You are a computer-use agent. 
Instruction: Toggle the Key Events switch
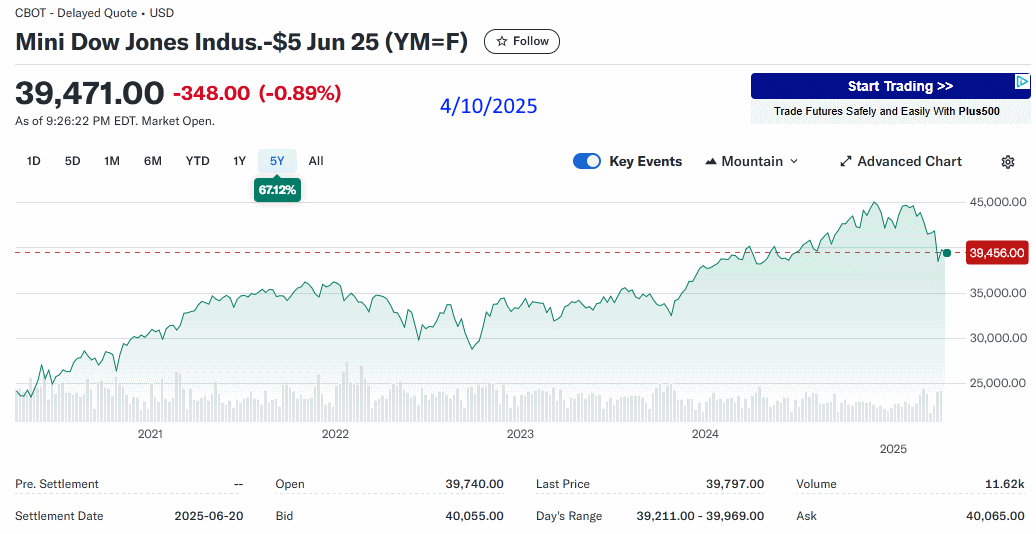point(587,161)
